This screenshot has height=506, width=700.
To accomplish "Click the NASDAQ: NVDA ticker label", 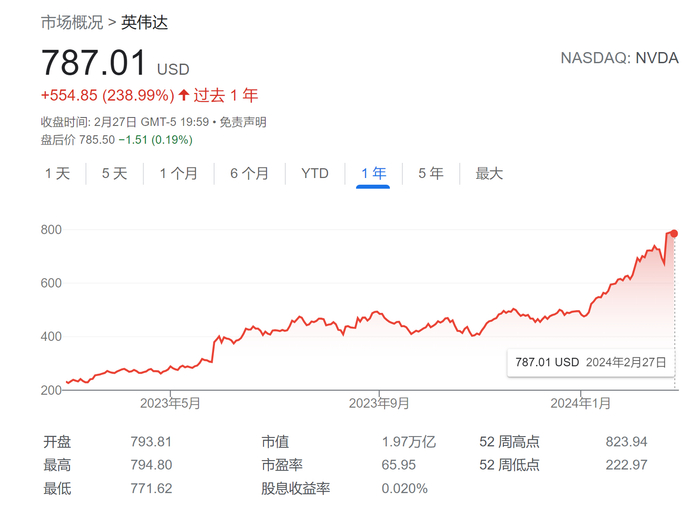I will (x=620, y=58).
